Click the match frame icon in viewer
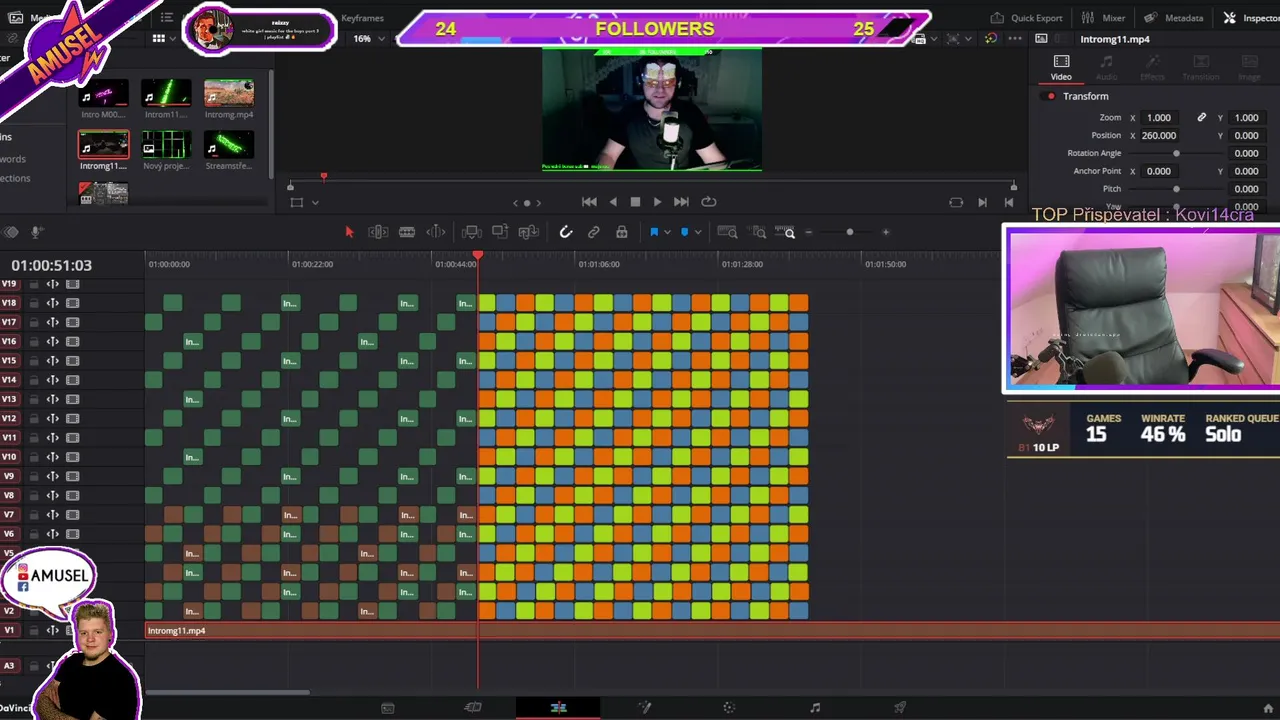Image resolution: width=1280 pixels, height=720 pixels. point(956,202)
